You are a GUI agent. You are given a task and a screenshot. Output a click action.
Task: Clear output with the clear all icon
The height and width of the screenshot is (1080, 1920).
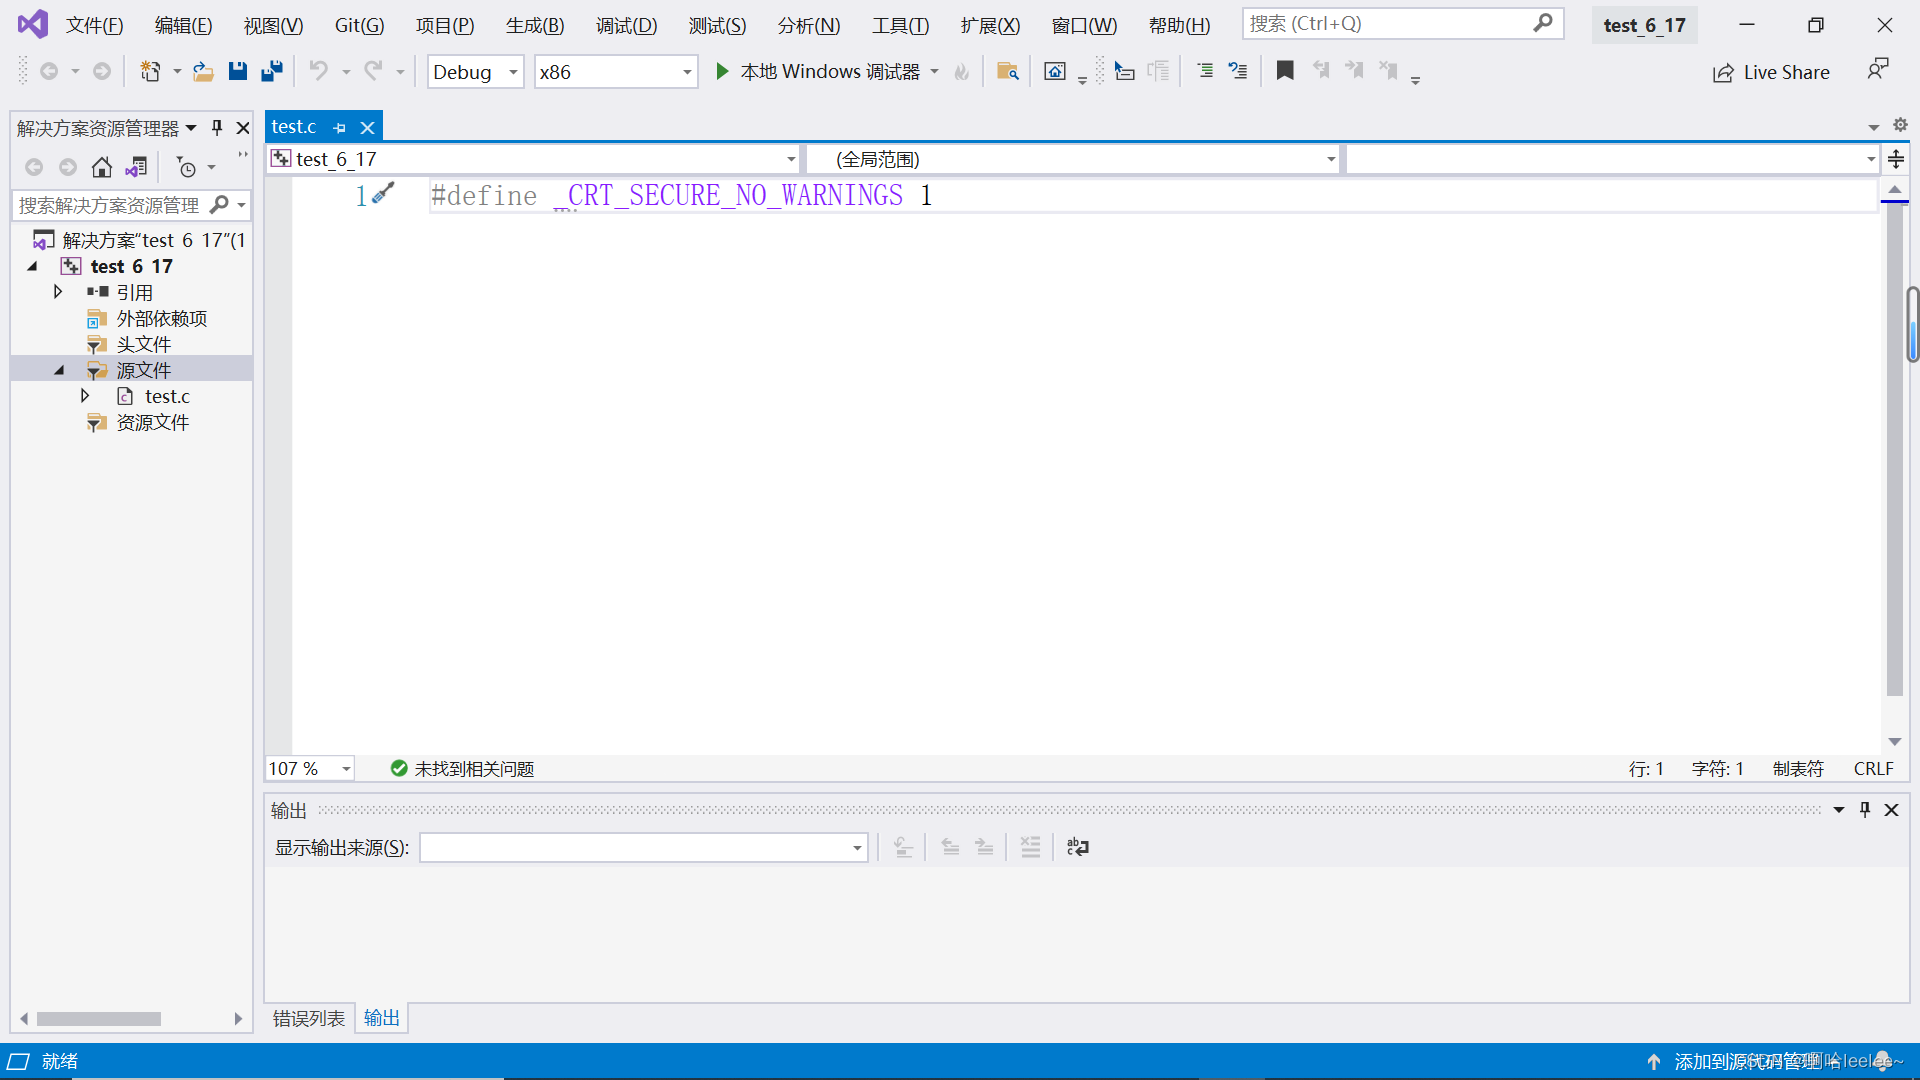tap(1030, 848)
